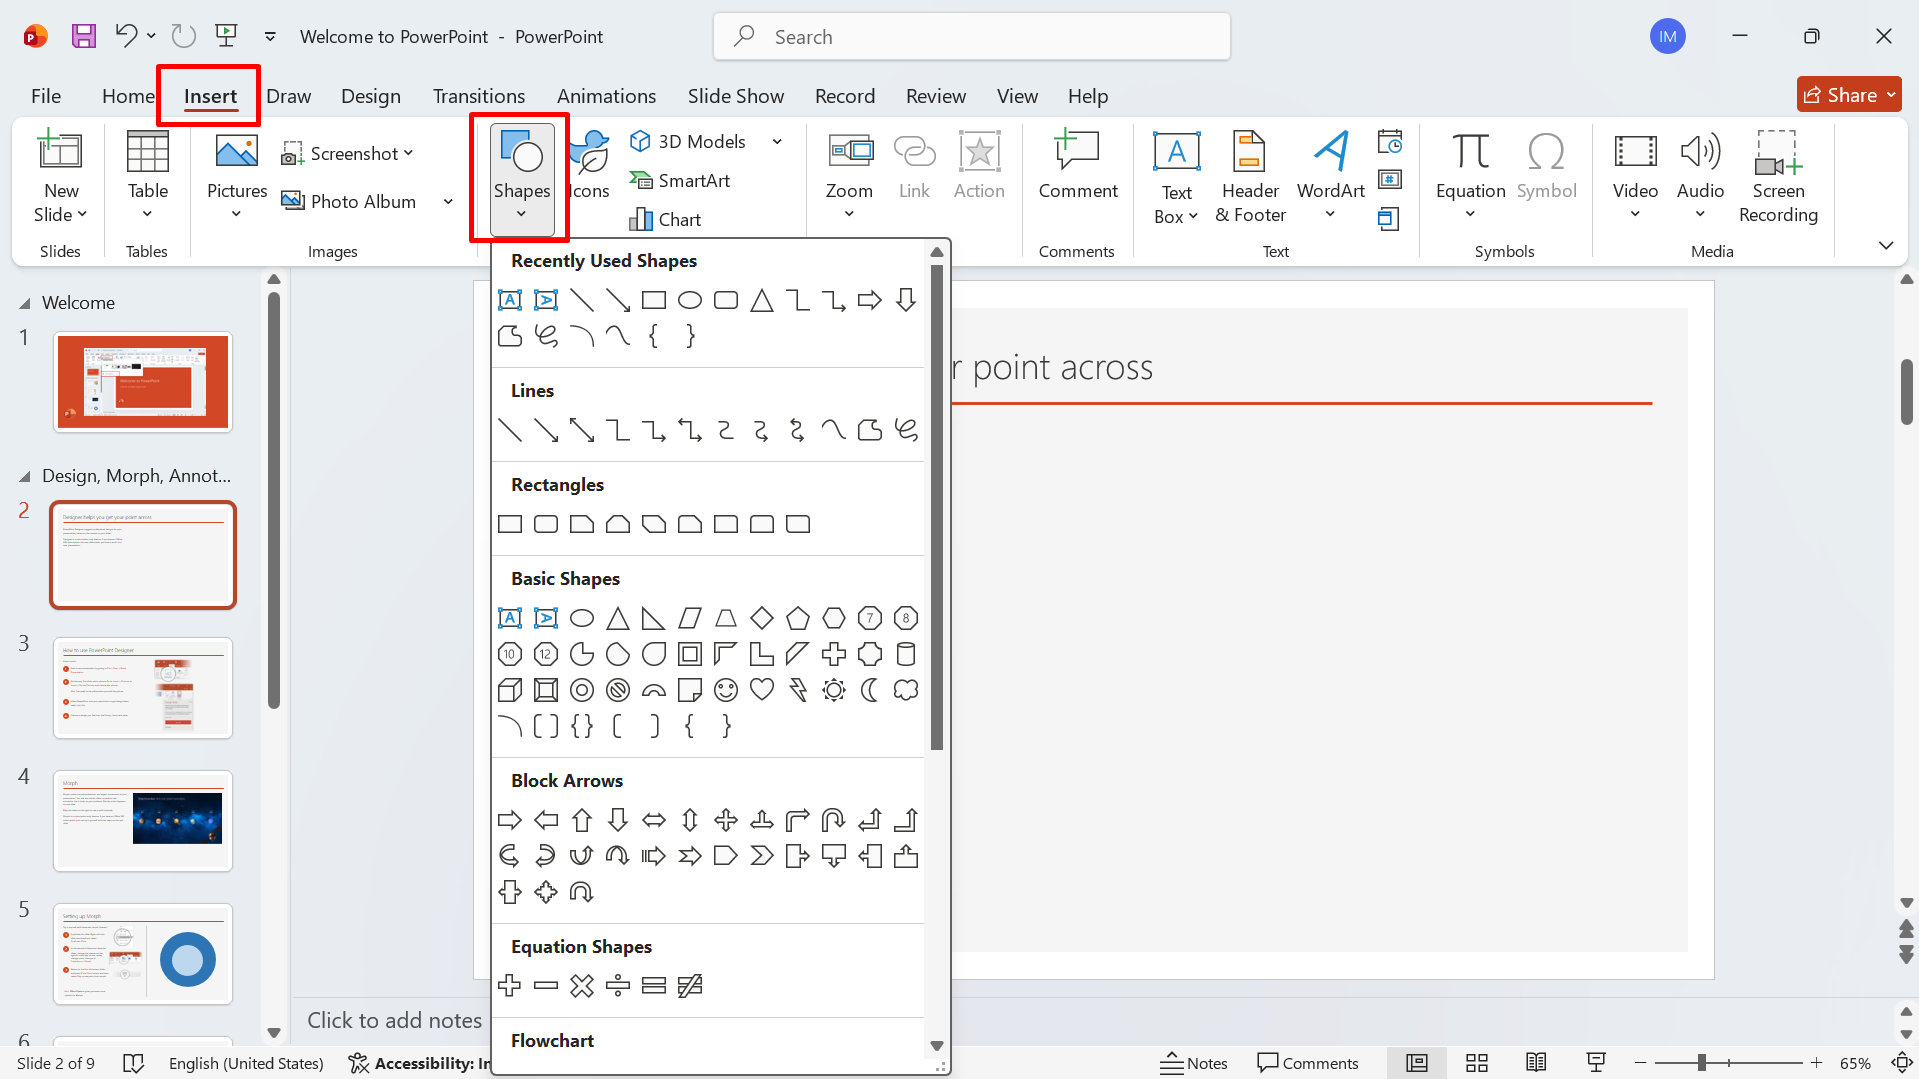Insert Pictures
The width and height of the screenshot is (1919, 1079).
tap(237, 176)
